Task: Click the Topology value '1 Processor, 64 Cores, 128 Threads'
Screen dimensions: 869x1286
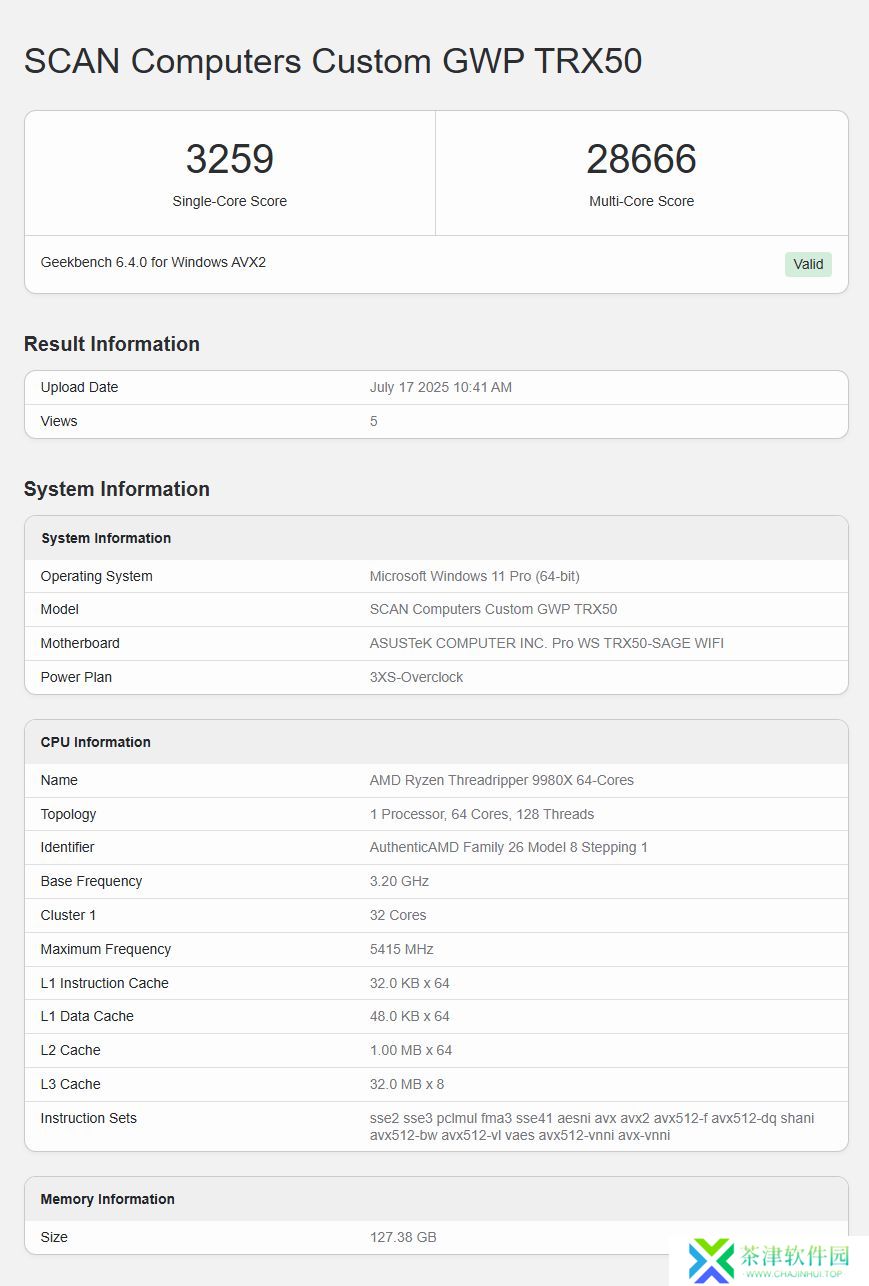Action: 482,814
